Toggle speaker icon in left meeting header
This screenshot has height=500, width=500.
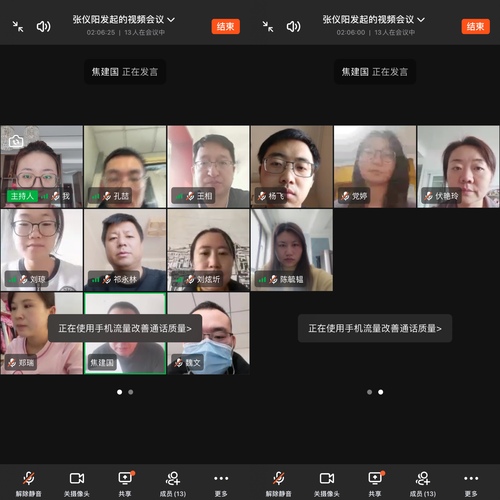(44, 26)
